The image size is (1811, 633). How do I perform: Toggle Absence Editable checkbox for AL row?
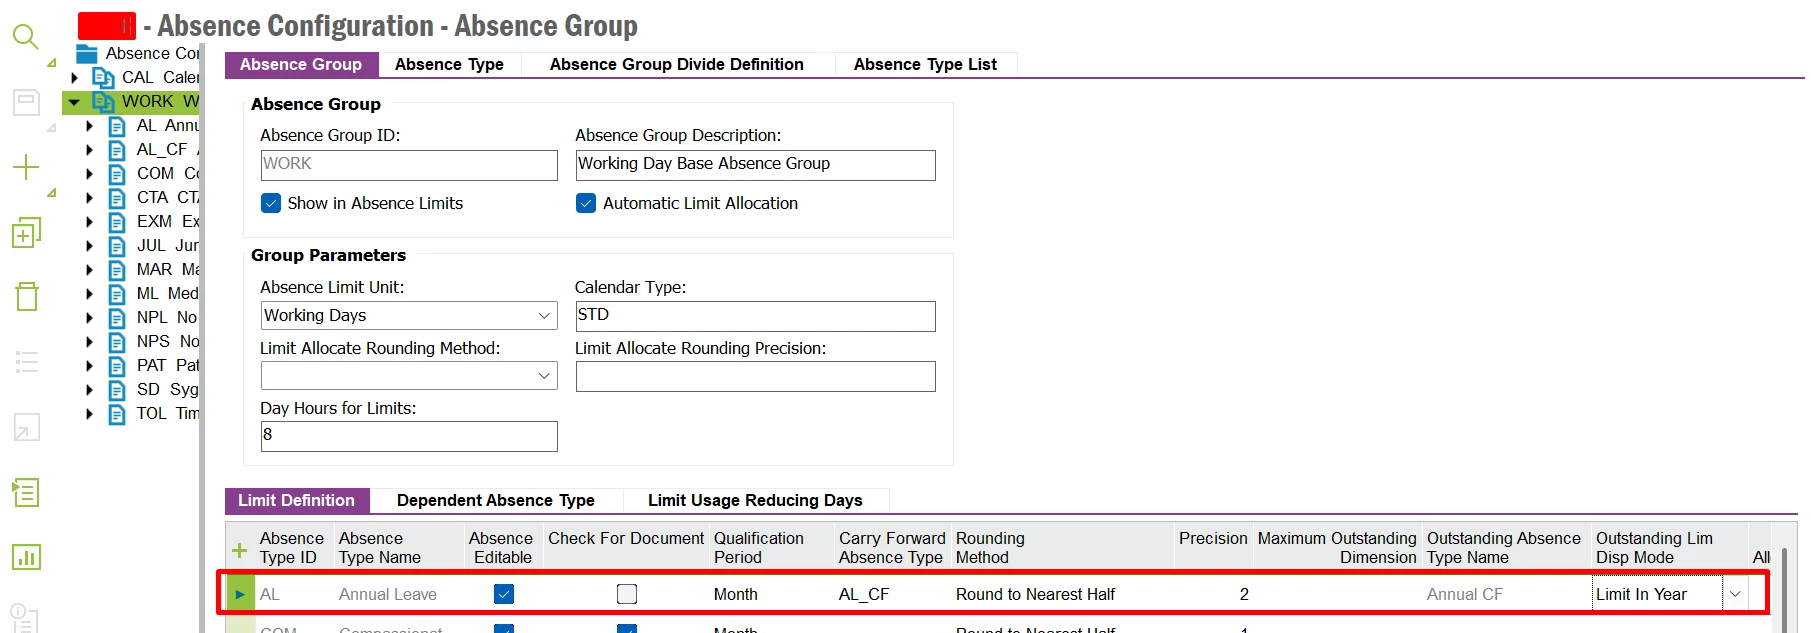[504, 594]
